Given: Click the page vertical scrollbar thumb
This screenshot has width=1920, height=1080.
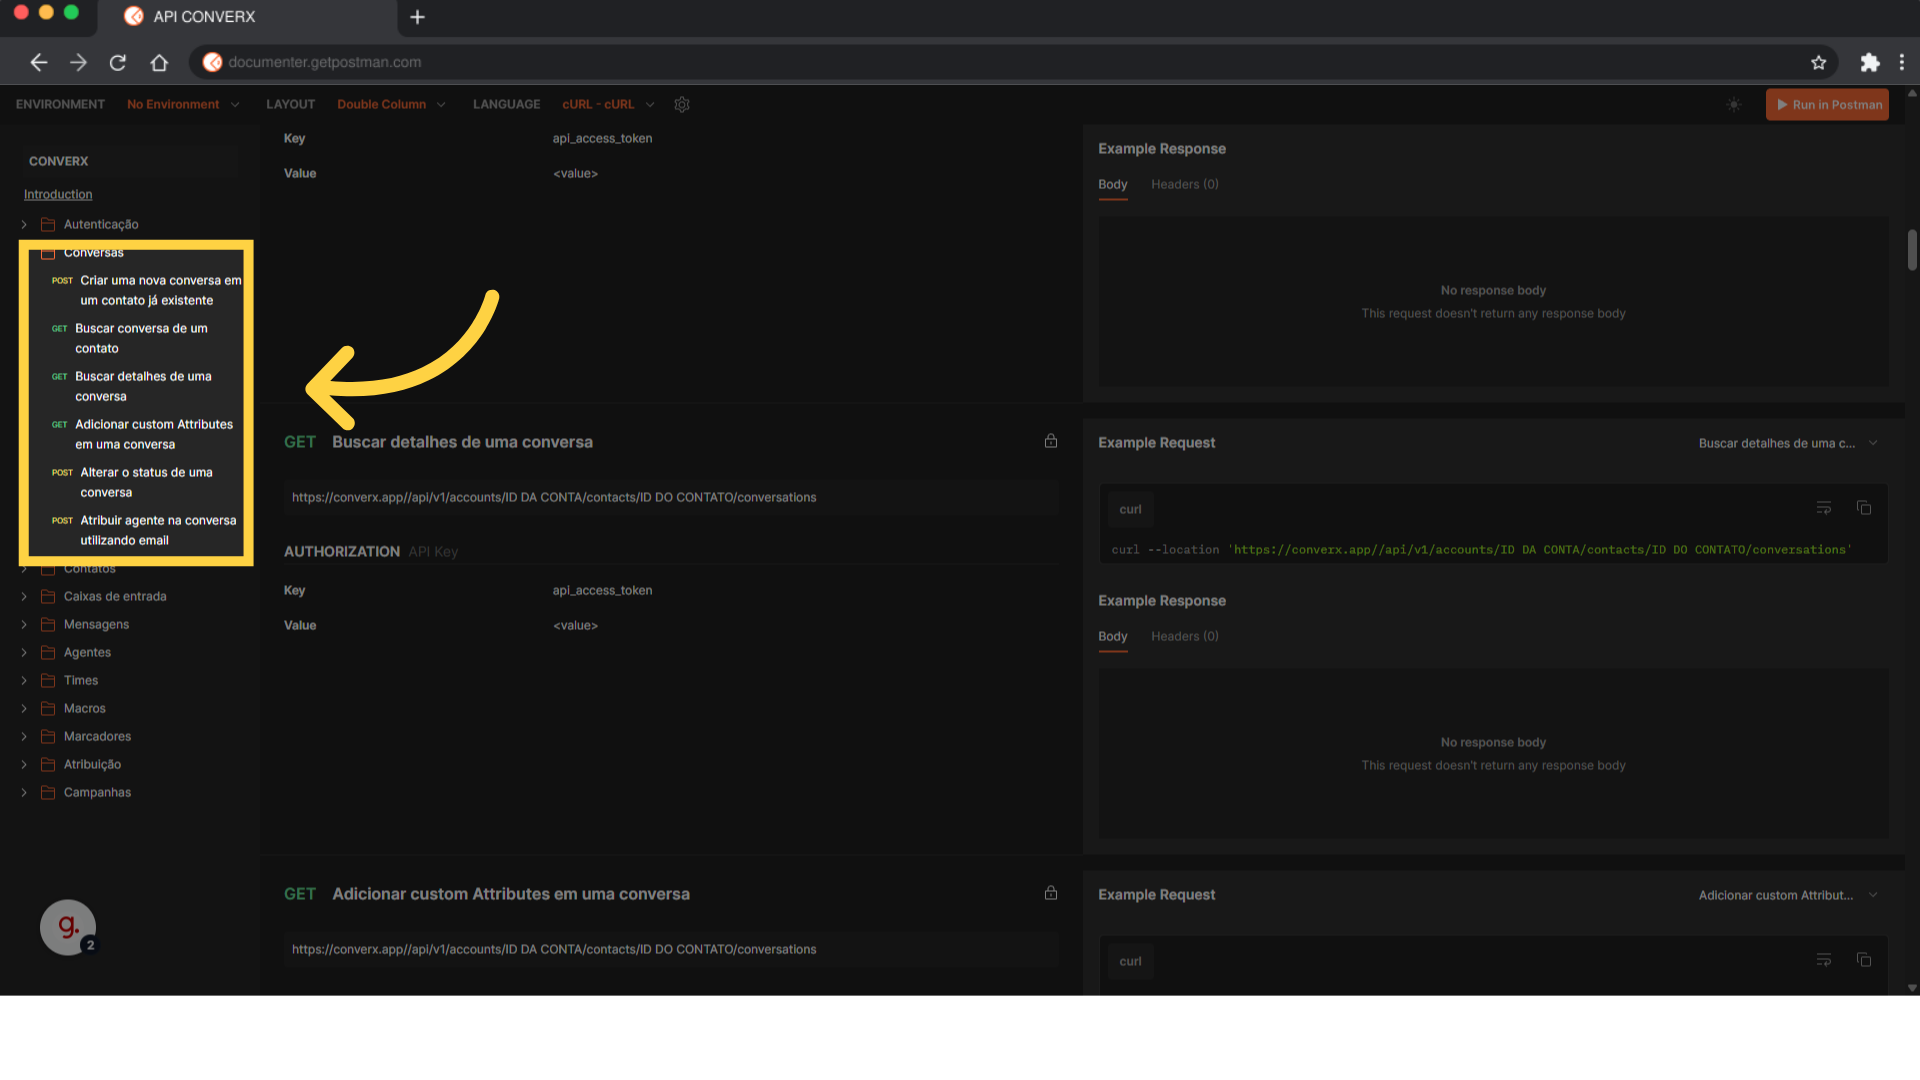Looking at the screenshot, I should pos(1912,250).
